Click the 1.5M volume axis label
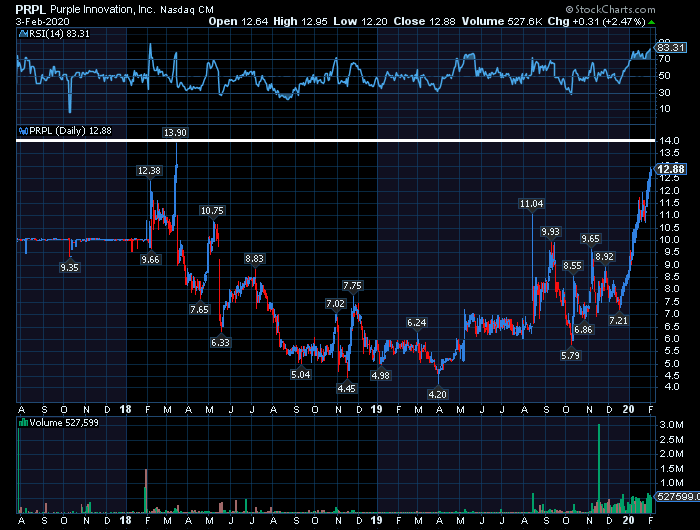 [x=671, y=468]
